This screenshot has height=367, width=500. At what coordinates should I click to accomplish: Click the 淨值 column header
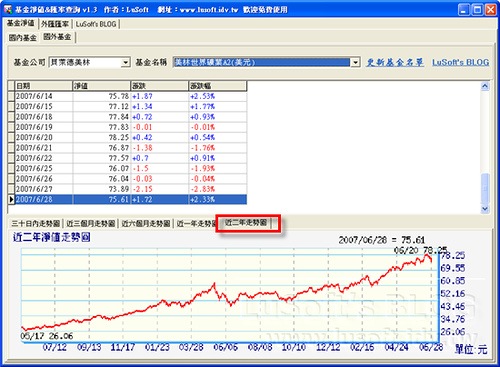(101, 86)
